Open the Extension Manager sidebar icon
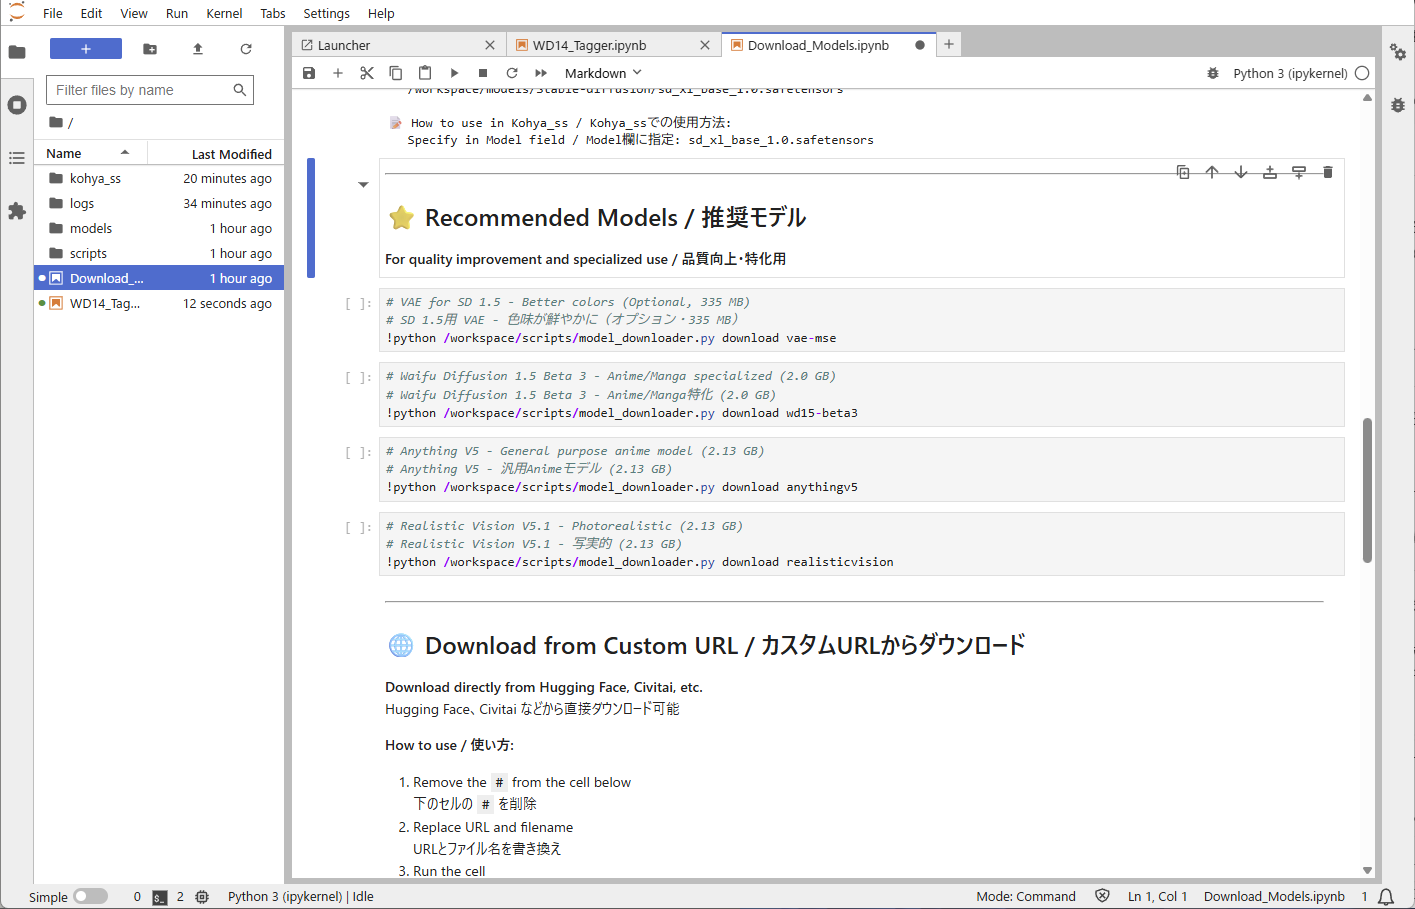Screen dimensions: 1415x909 (16, 211)
